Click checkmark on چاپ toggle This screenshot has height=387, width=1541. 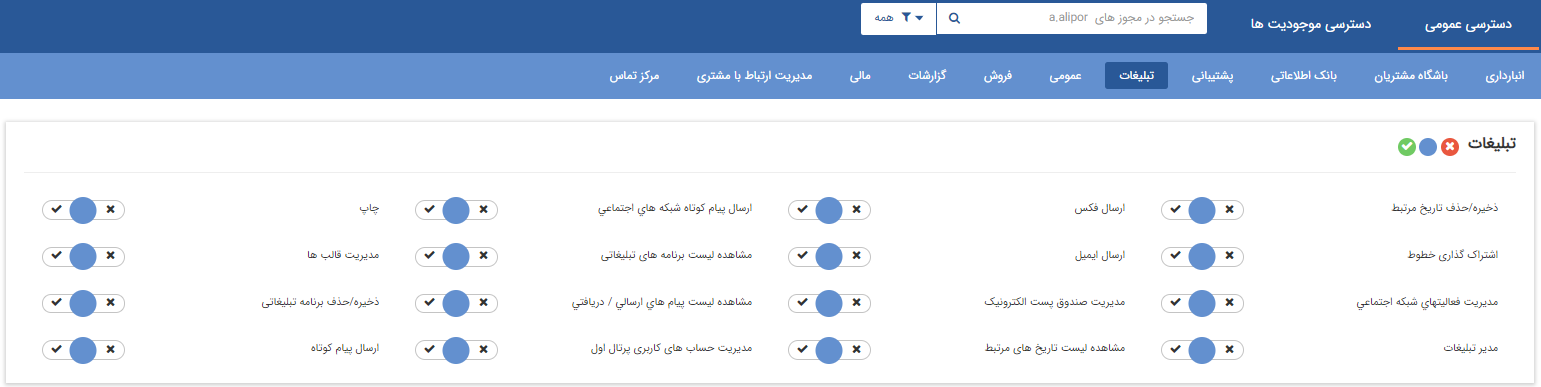56,209
